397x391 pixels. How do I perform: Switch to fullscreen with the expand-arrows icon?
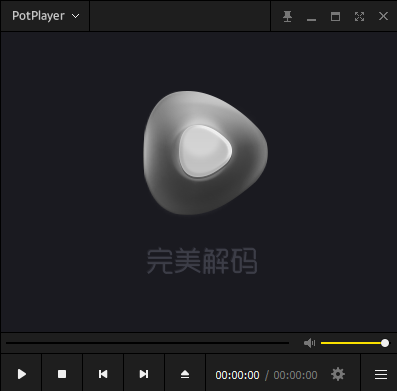[x=359, y=16]
